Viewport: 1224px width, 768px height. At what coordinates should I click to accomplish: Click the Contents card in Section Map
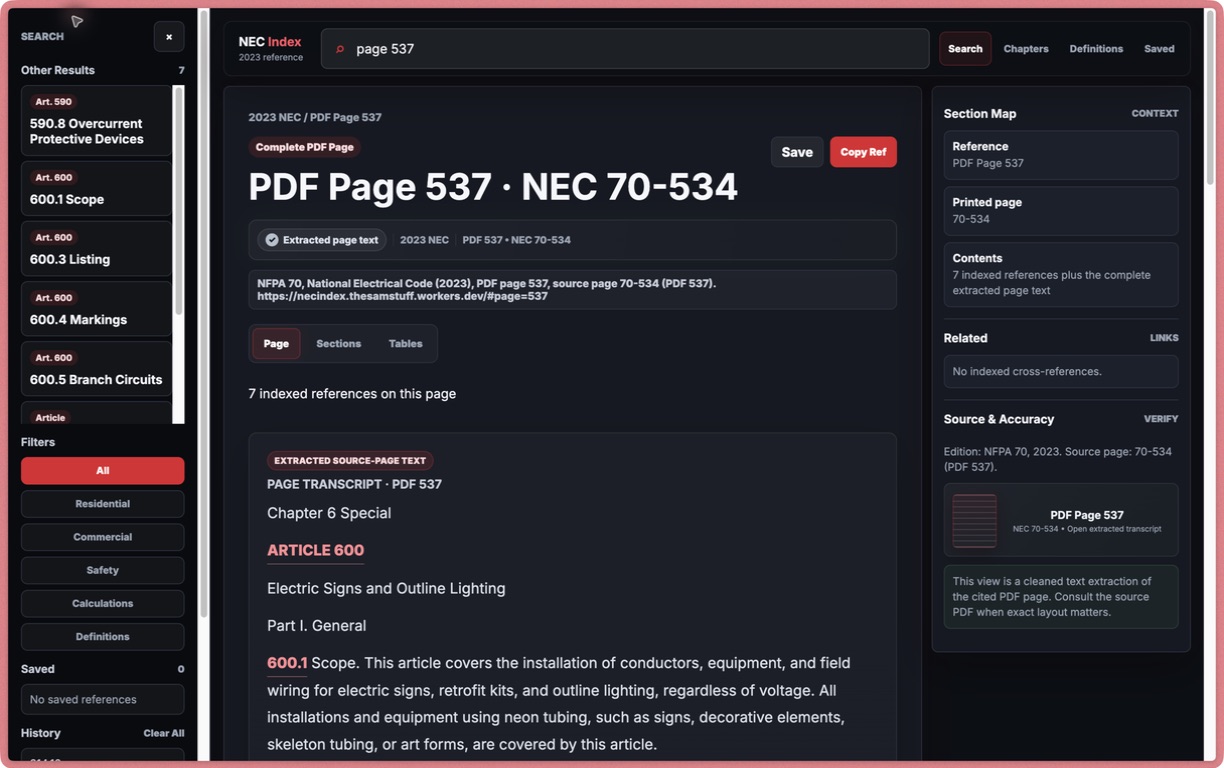1061,274
